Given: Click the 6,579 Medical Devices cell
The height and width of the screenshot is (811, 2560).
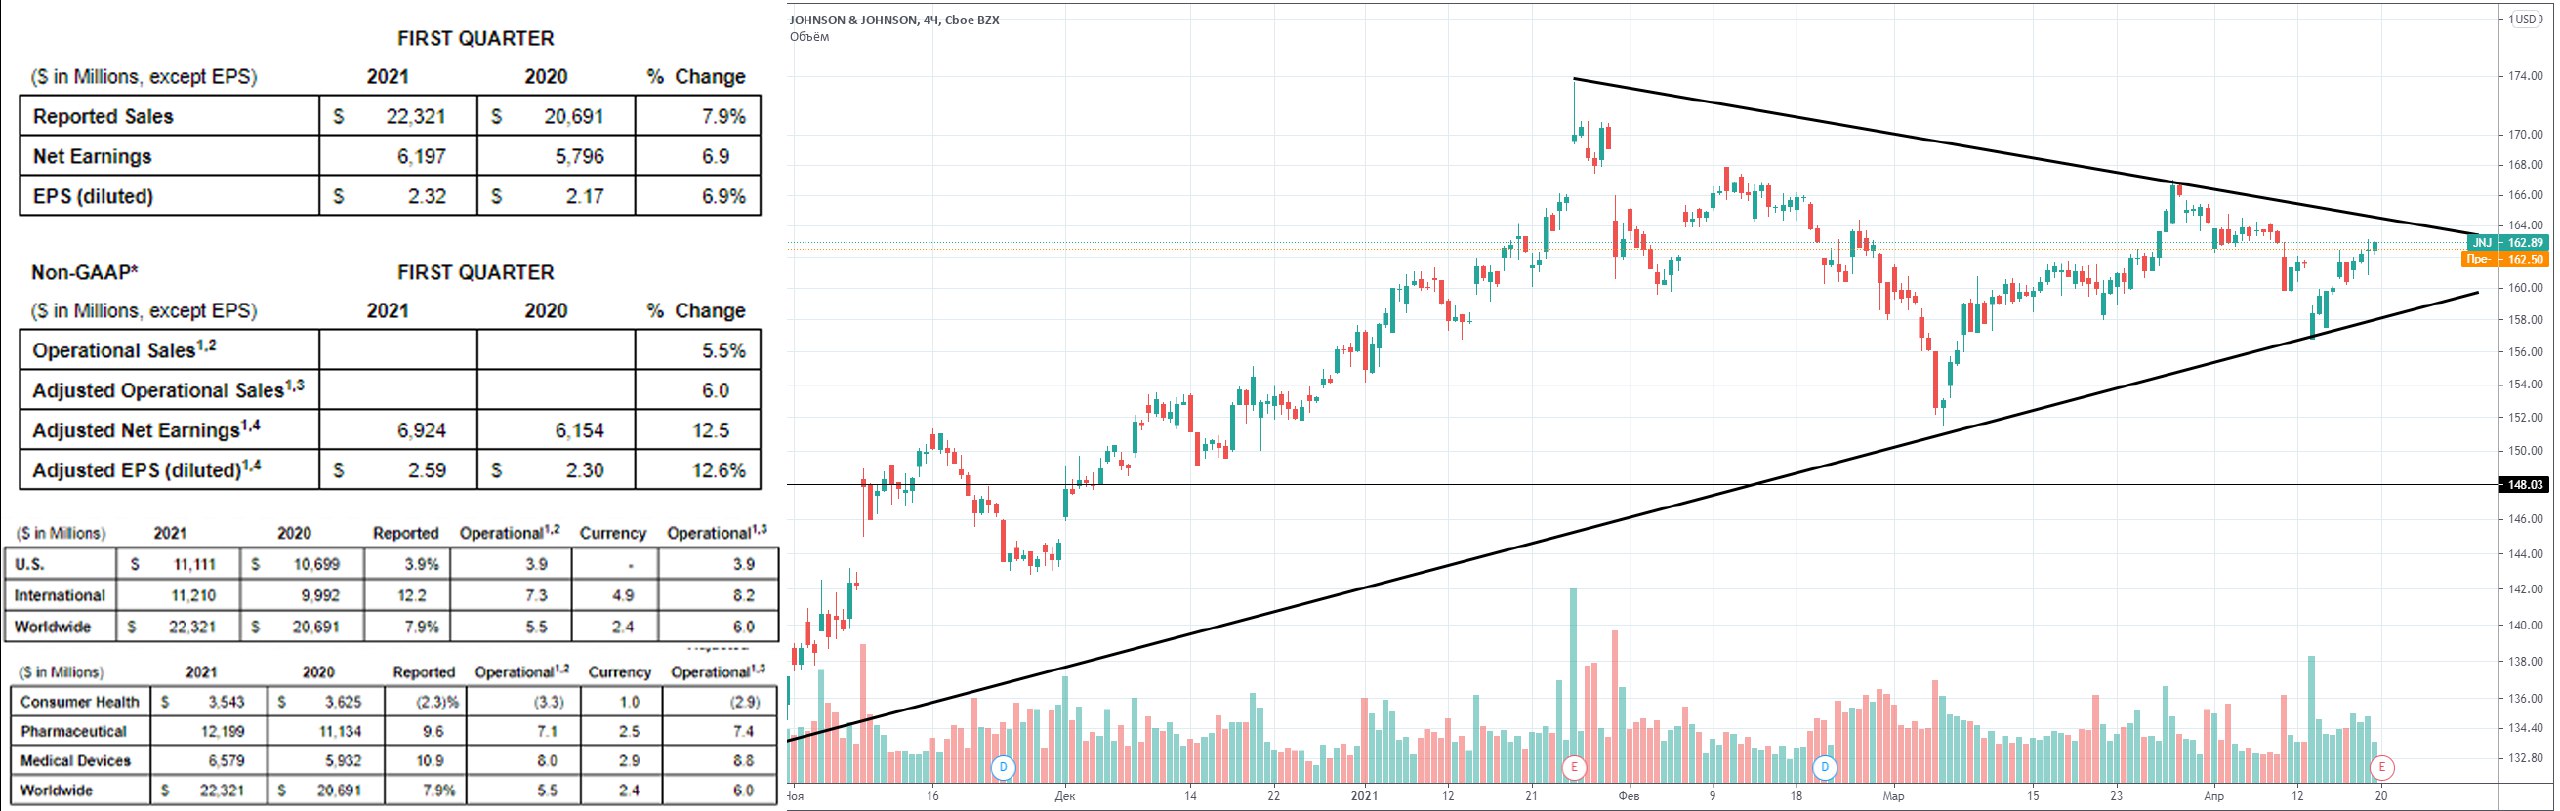Looking at the screenshot, I should [x=227, y=760].
